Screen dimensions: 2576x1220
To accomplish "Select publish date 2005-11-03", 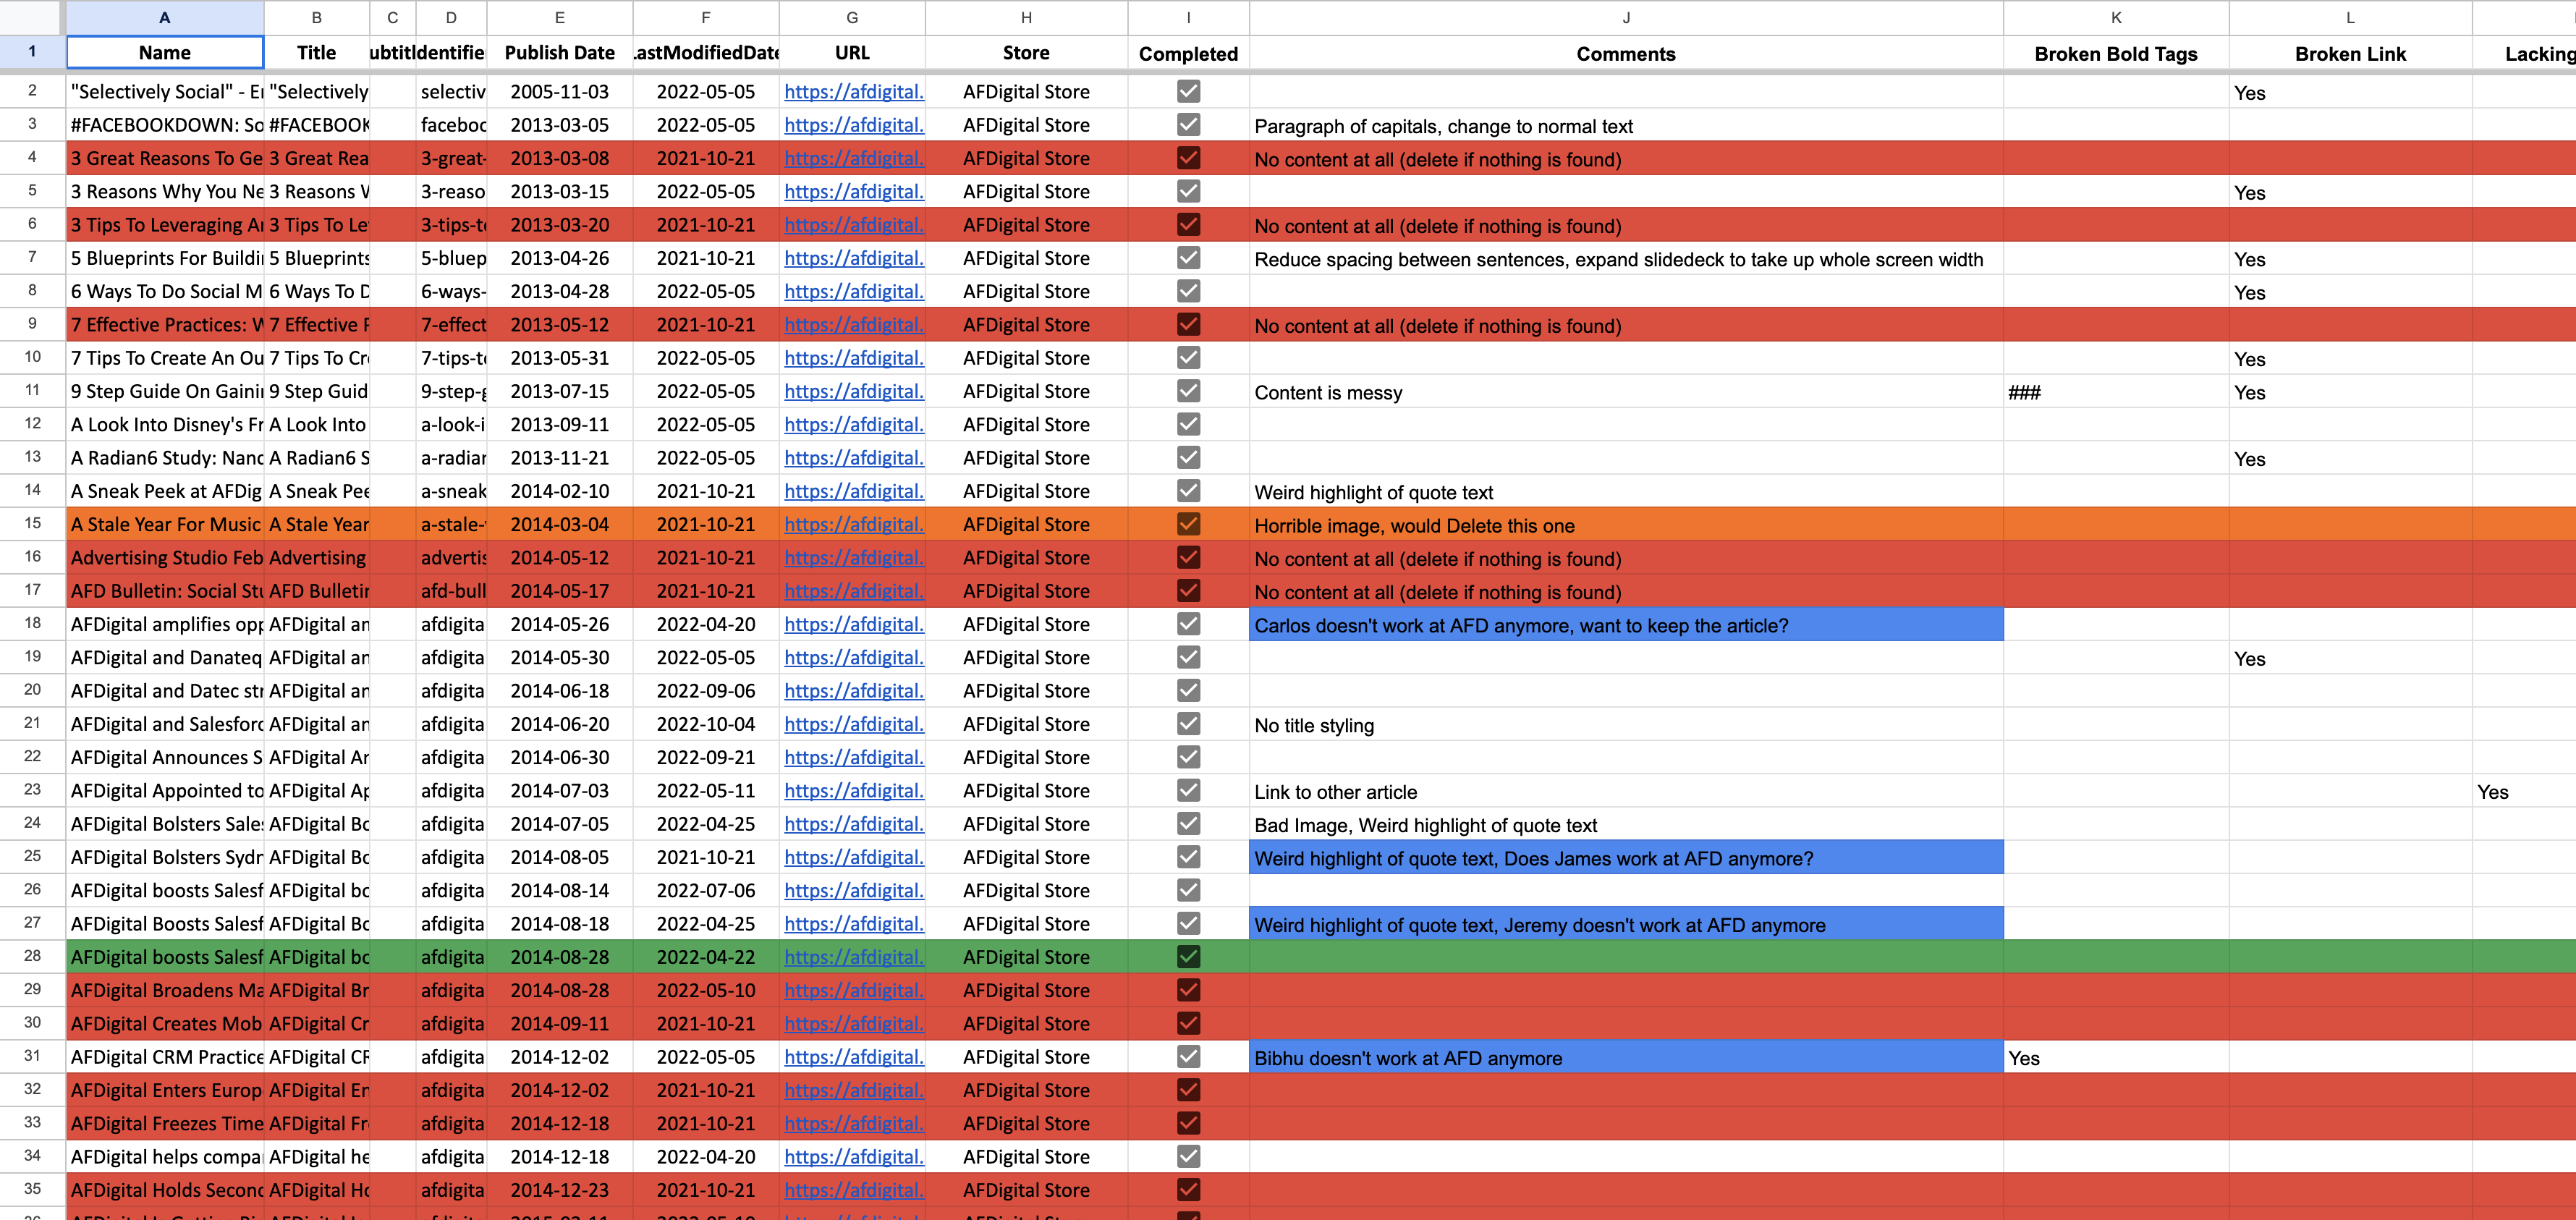I will coord(559,92).
